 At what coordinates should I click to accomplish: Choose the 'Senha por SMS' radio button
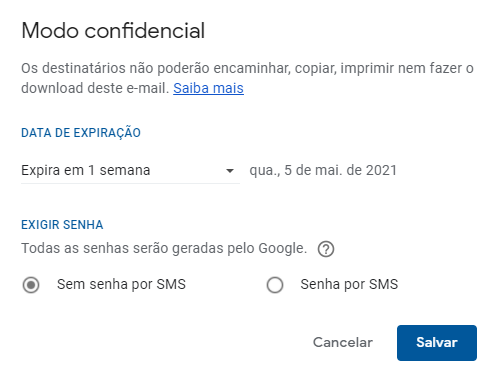click(x=275, y=285)
